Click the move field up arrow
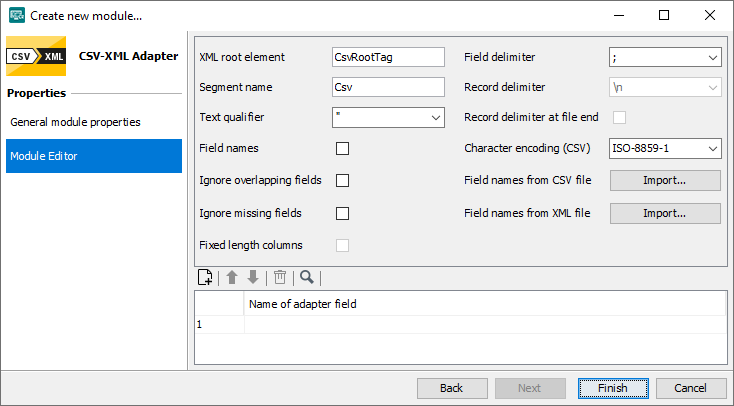 pos(232,278)
